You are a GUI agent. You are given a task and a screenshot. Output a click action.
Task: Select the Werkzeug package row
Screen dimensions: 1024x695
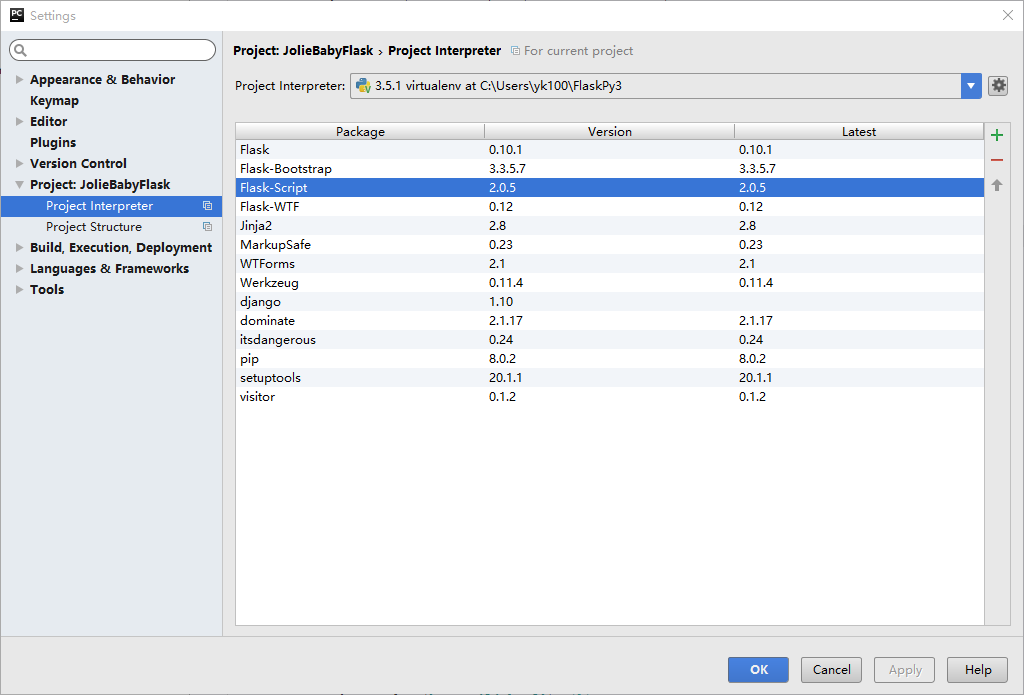point(609,282)
